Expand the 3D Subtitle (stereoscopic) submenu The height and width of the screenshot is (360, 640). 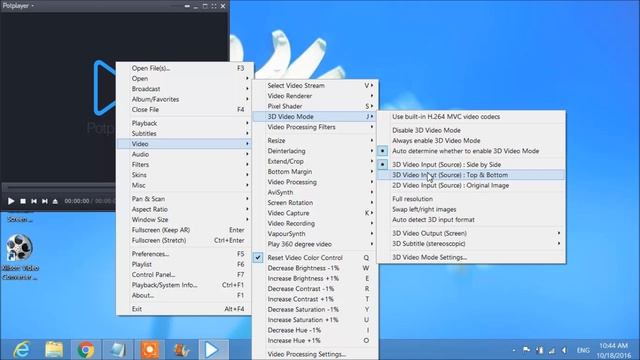point(471,244)
